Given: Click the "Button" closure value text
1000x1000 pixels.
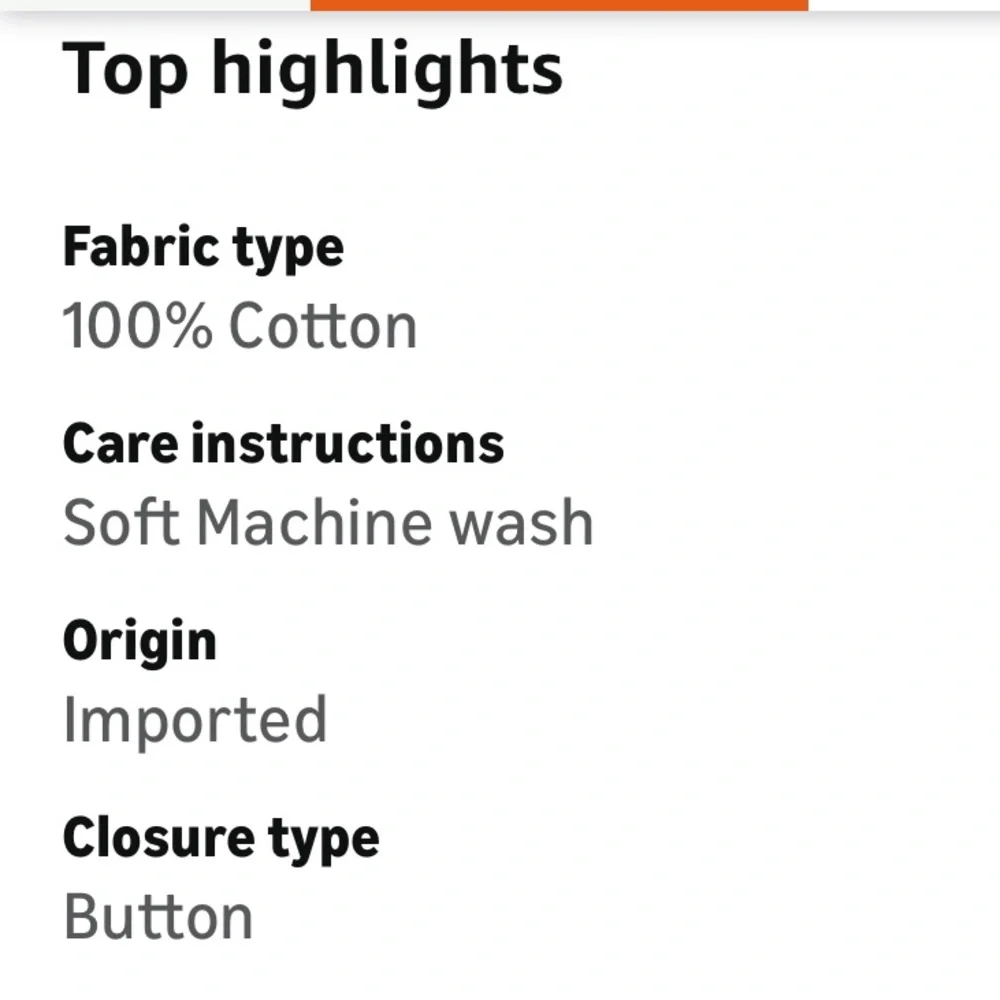Looking at the screenshot, I should [158, 917].
